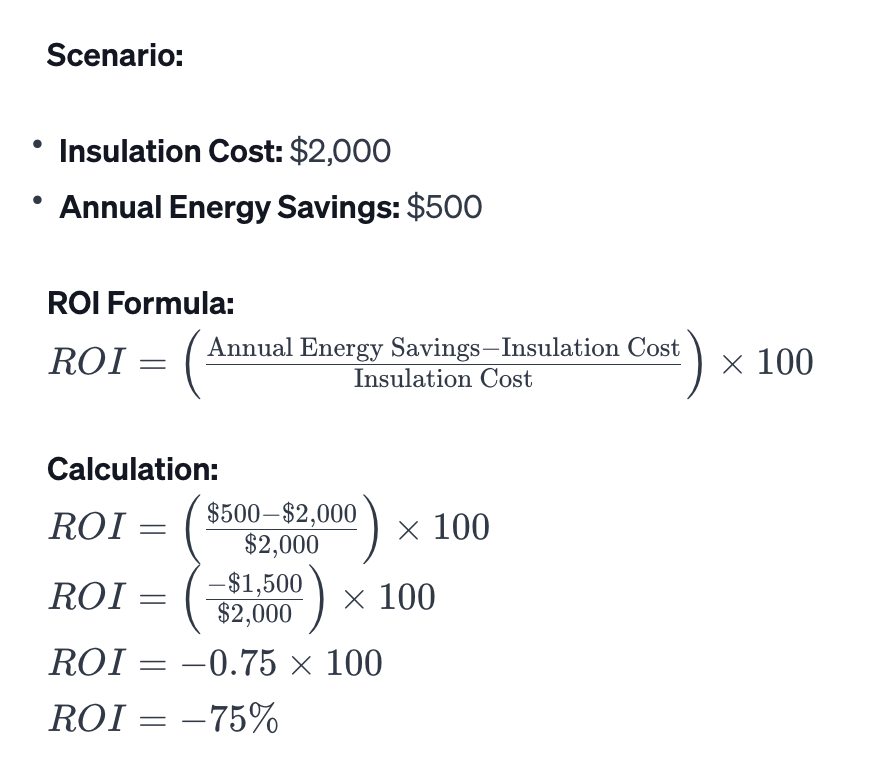878x778 pixels.
Task: Click the formula denominator 'Insulation Cost'
Action: click(x=443, y=379)
